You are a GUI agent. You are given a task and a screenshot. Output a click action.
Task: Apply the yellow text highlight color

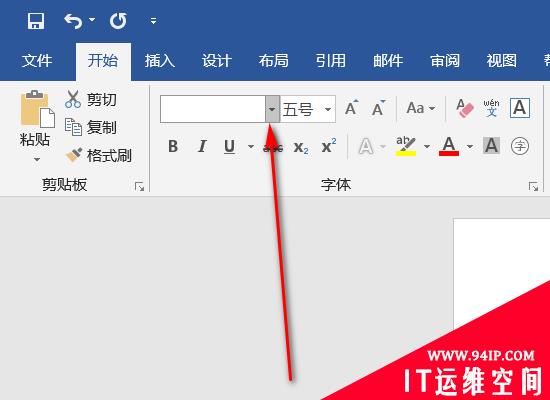(x=406, y=146)
